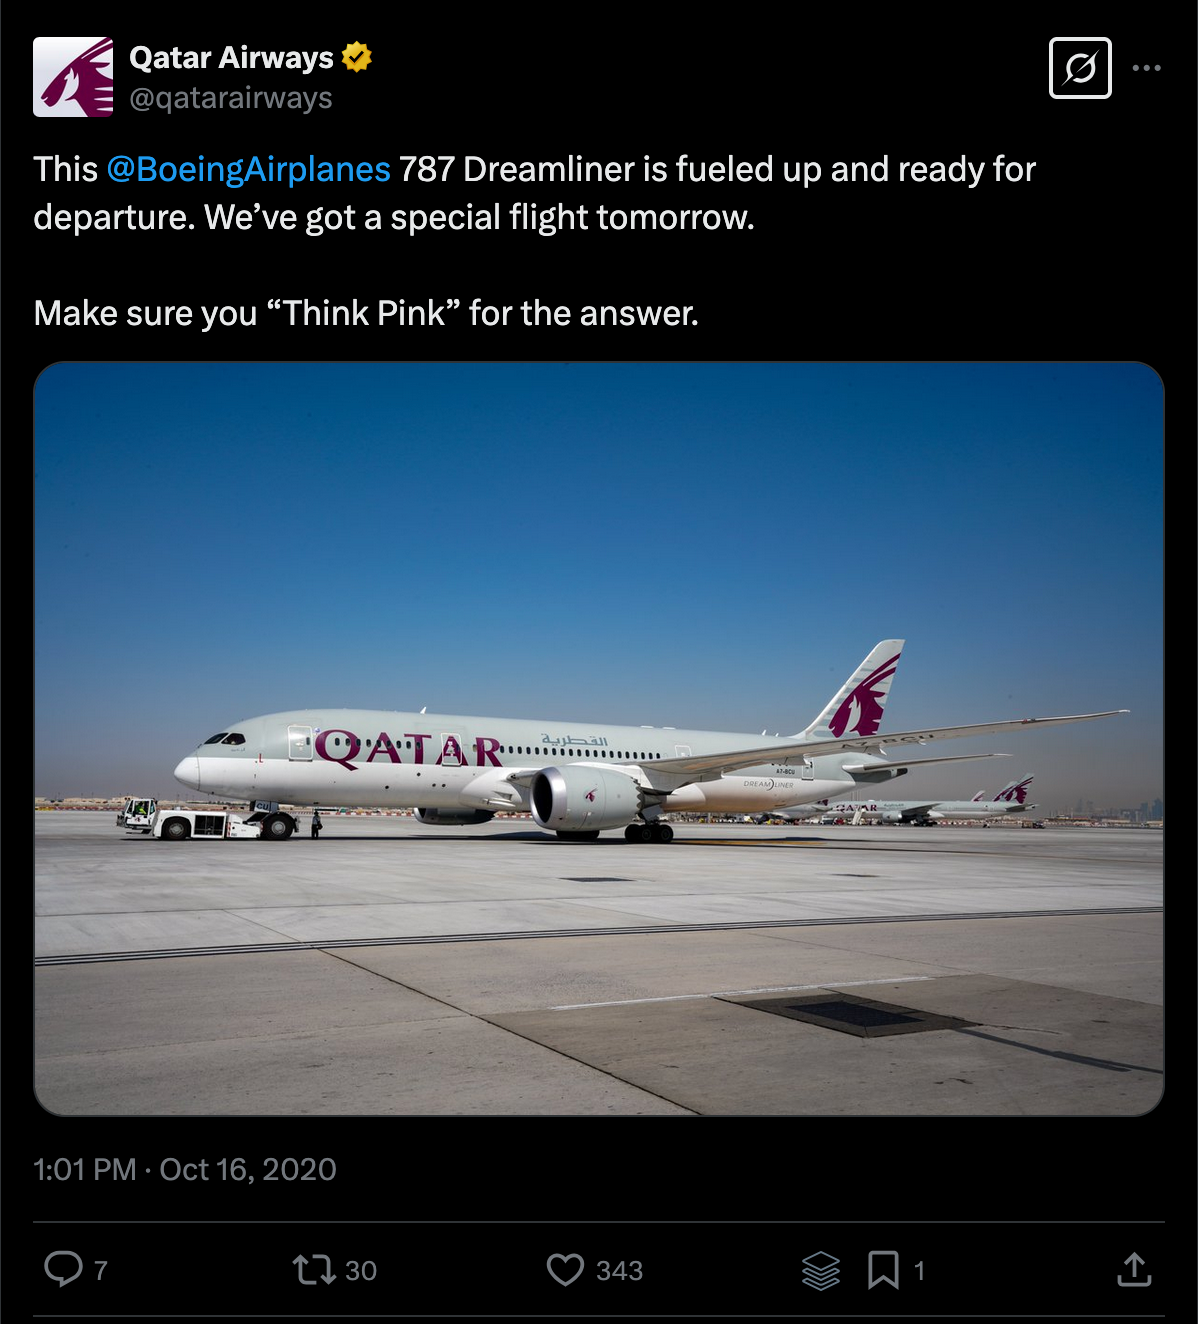Click the bookmark count of 1
This screenshot has width=1198, height=1324.
tap(919, 1271)
